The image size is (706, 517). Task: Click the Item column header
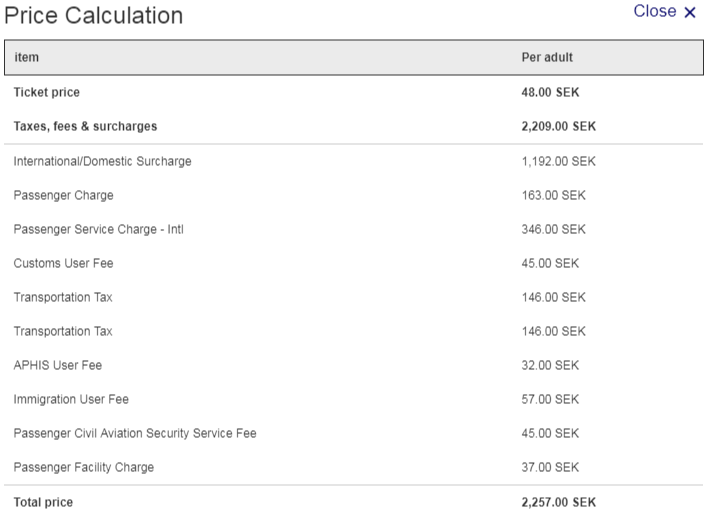(x=26, y=58)
